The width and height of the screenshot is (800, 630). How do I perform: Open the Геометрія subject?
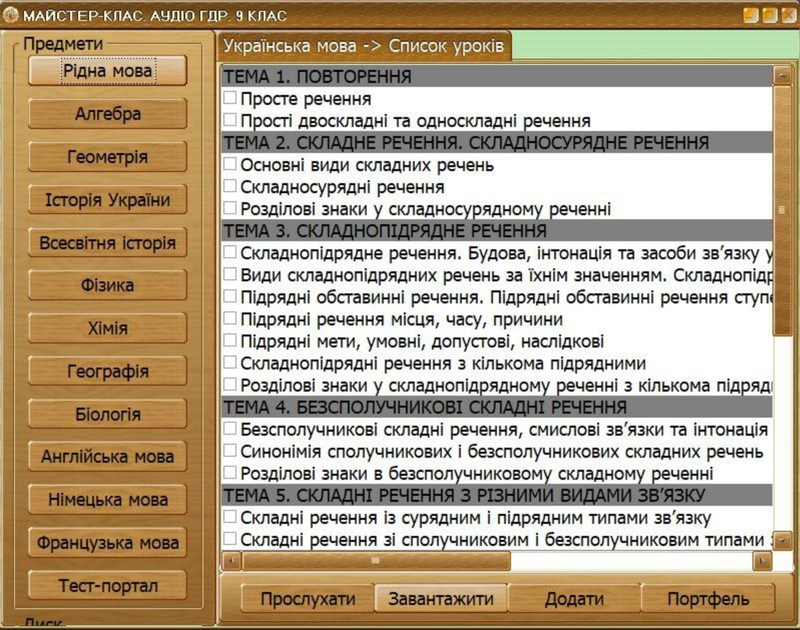(108, 158)
